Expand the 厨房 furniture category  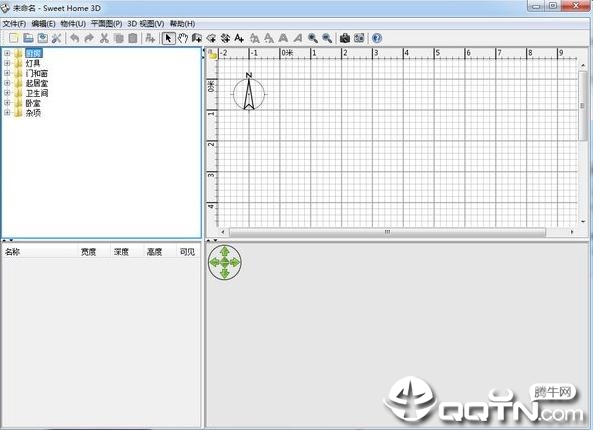point(7,53)
